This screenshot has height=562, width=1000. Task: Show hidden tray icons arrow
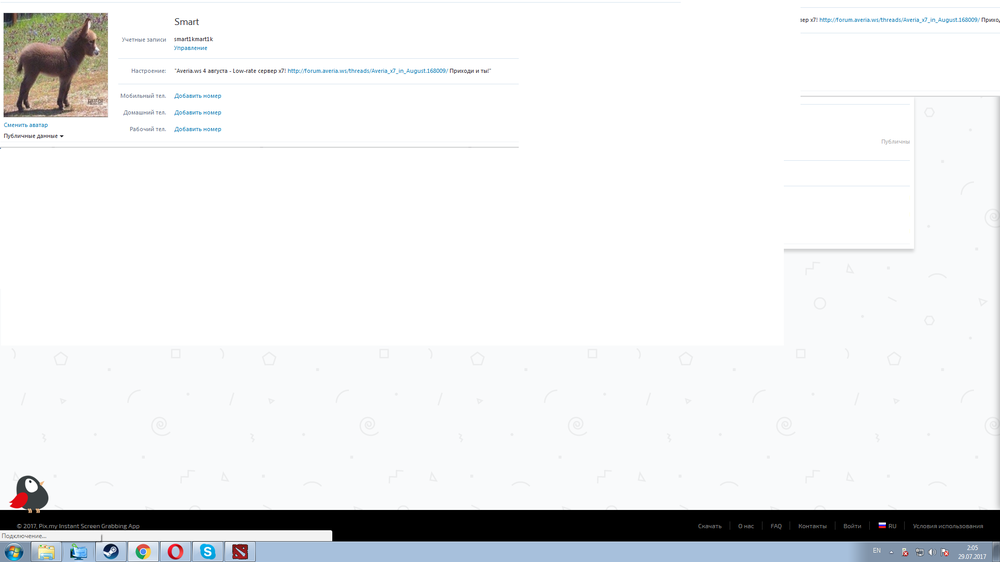coord(891,552)
